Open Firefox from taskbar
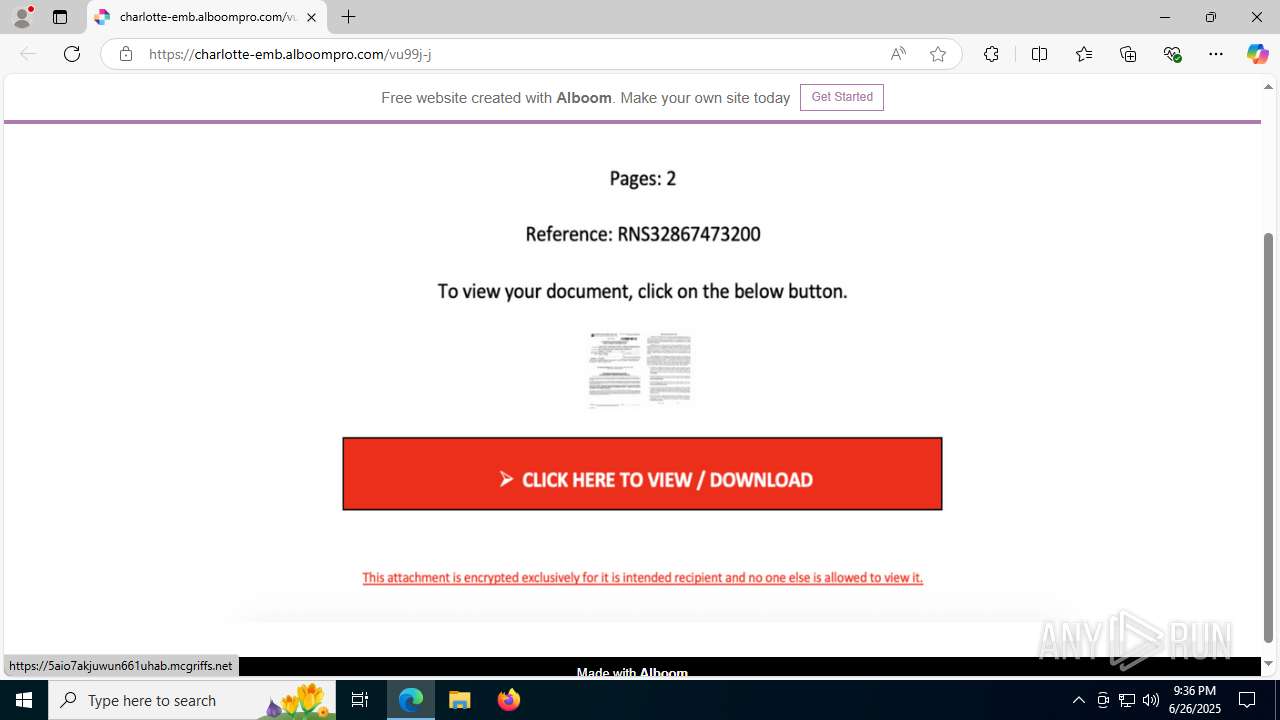This screenshot has width=1280, height=720. coord(509,700)
